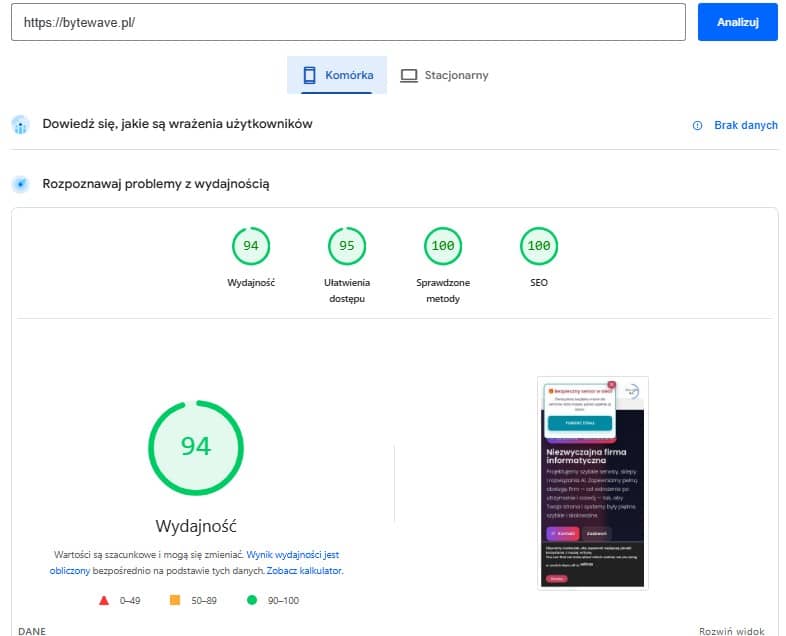Click the mobile page screenshot thumbnail
The image size is (786, 636).
pos(593,483)
